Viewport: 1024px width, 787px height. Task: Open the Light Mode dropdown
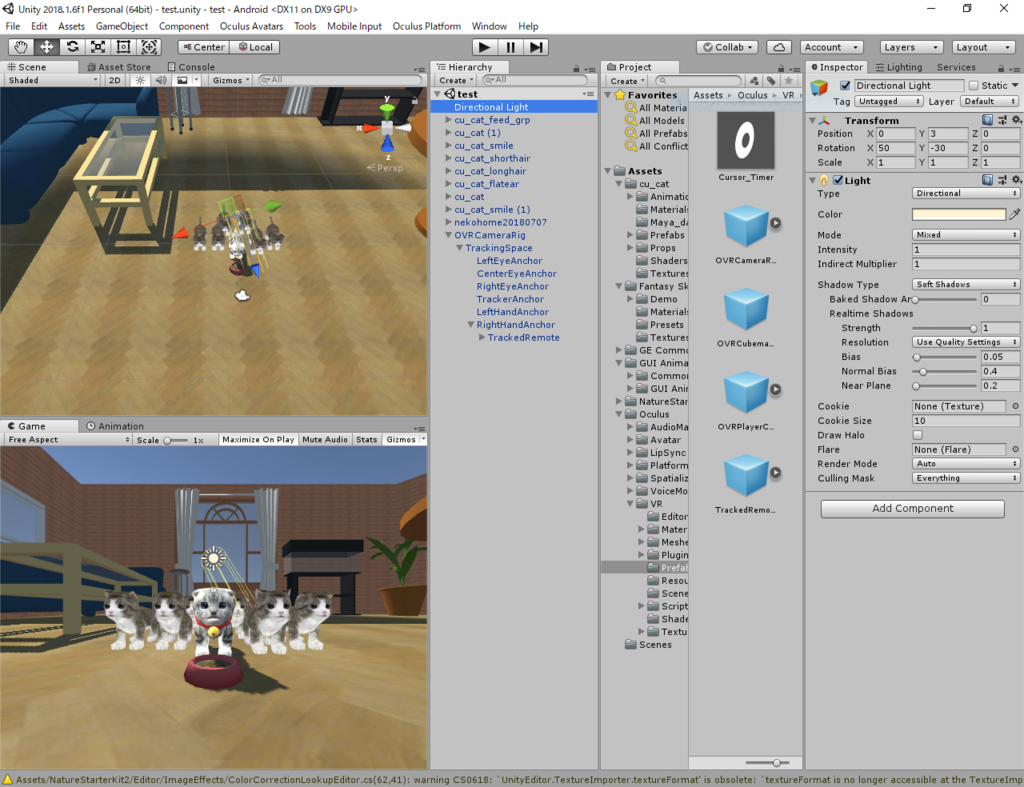point(966,234)
